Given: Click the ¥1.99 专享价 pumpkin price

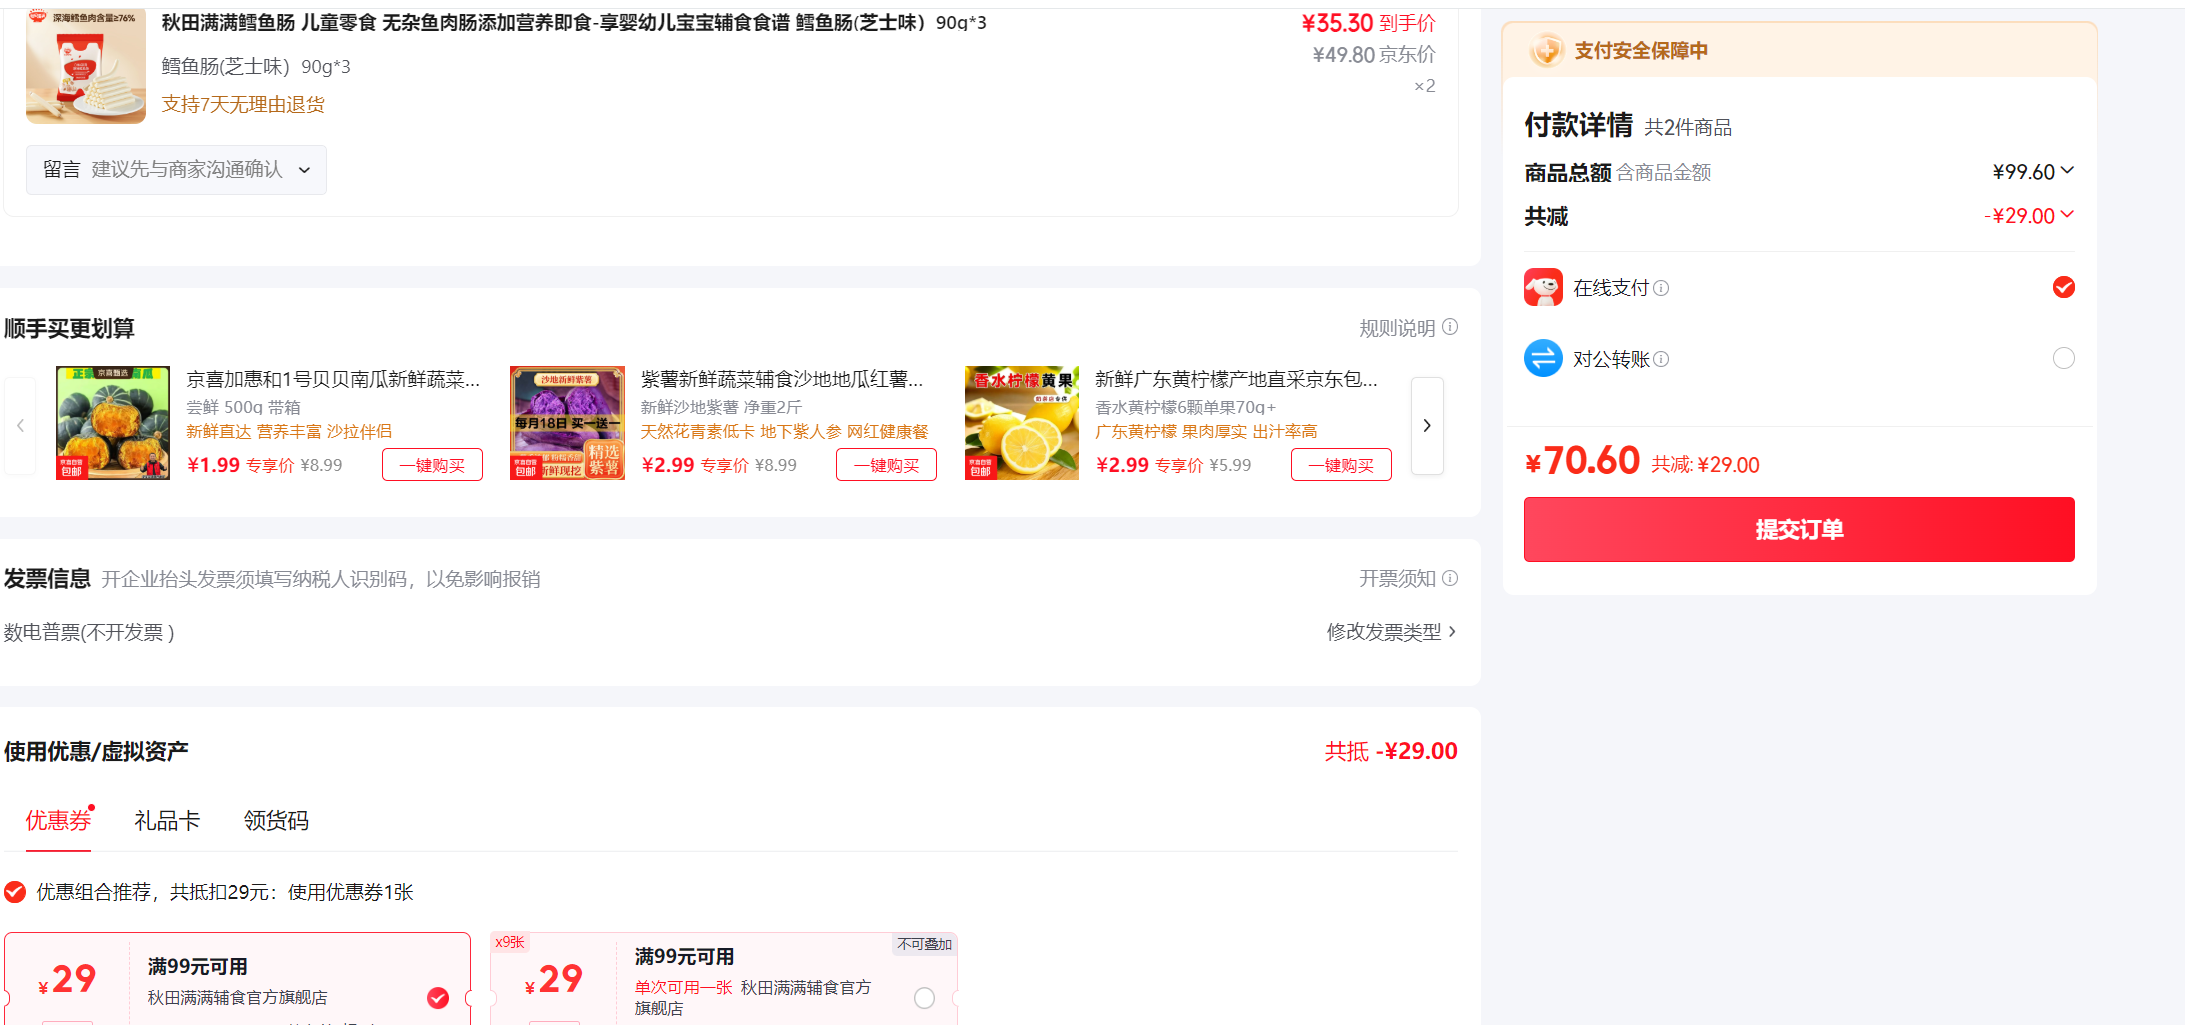Looking at the screenshot, I should 241,465.
